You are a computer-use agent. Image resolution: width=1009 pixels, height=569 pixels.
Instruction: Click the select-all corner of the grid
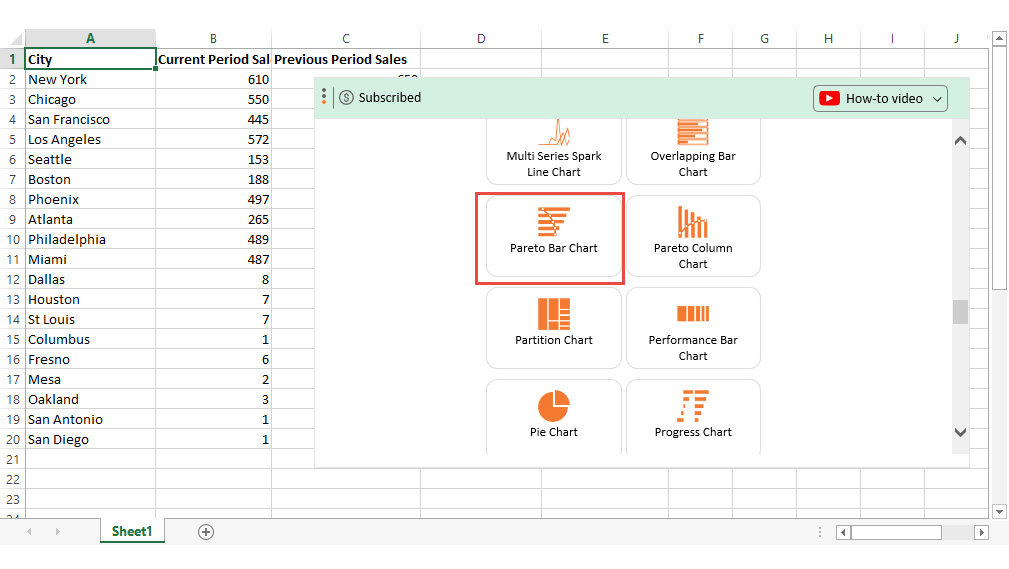pyautogui.click(x=13, y=39)
